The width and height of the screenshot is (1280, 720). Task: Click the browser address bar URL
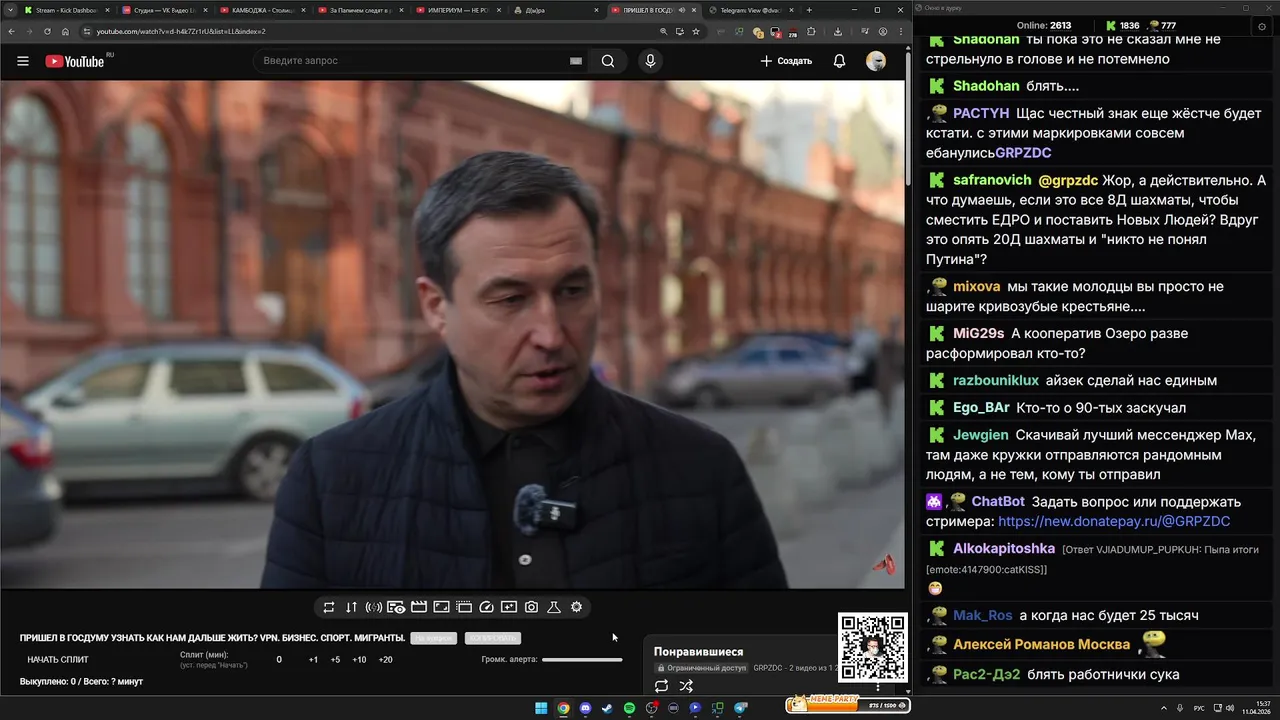(181, 31)
